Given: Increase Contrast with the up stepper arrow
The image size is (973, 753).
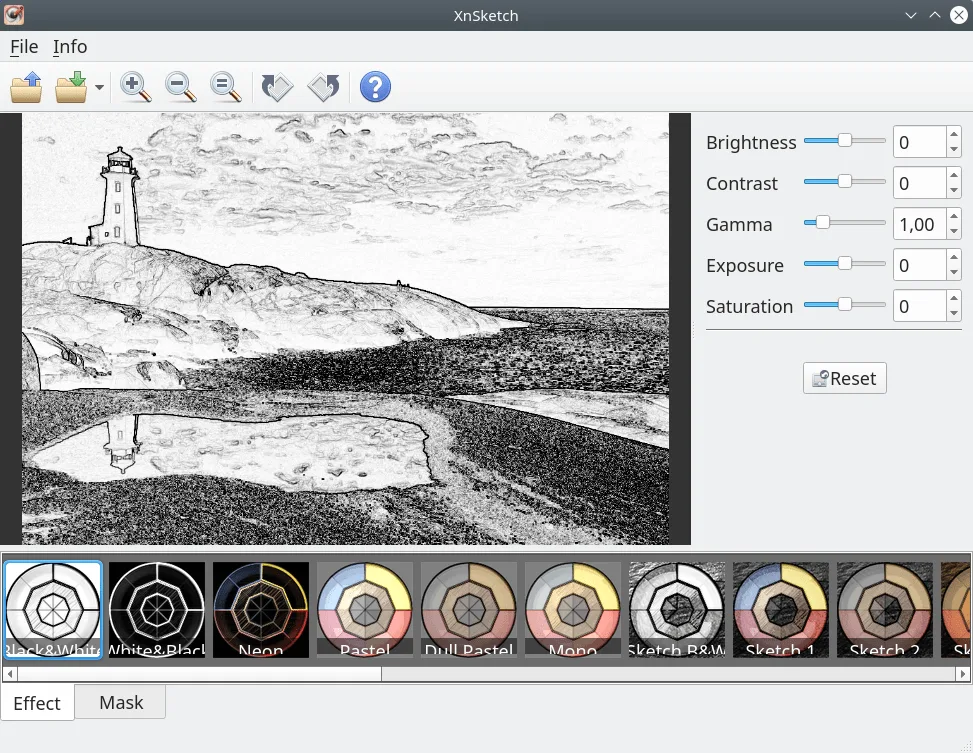Looking at the screenshot, I should [x=954, y=175].
